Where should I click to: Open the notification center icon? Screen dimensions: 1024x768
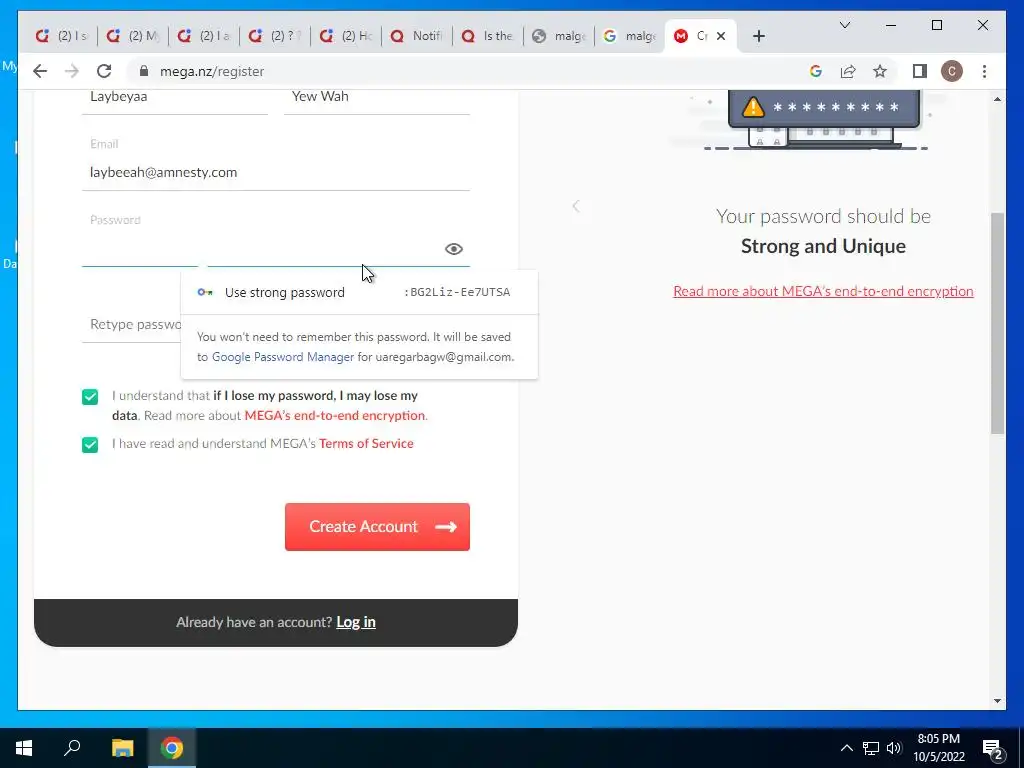pyautogui.click(x=993, y=749)
